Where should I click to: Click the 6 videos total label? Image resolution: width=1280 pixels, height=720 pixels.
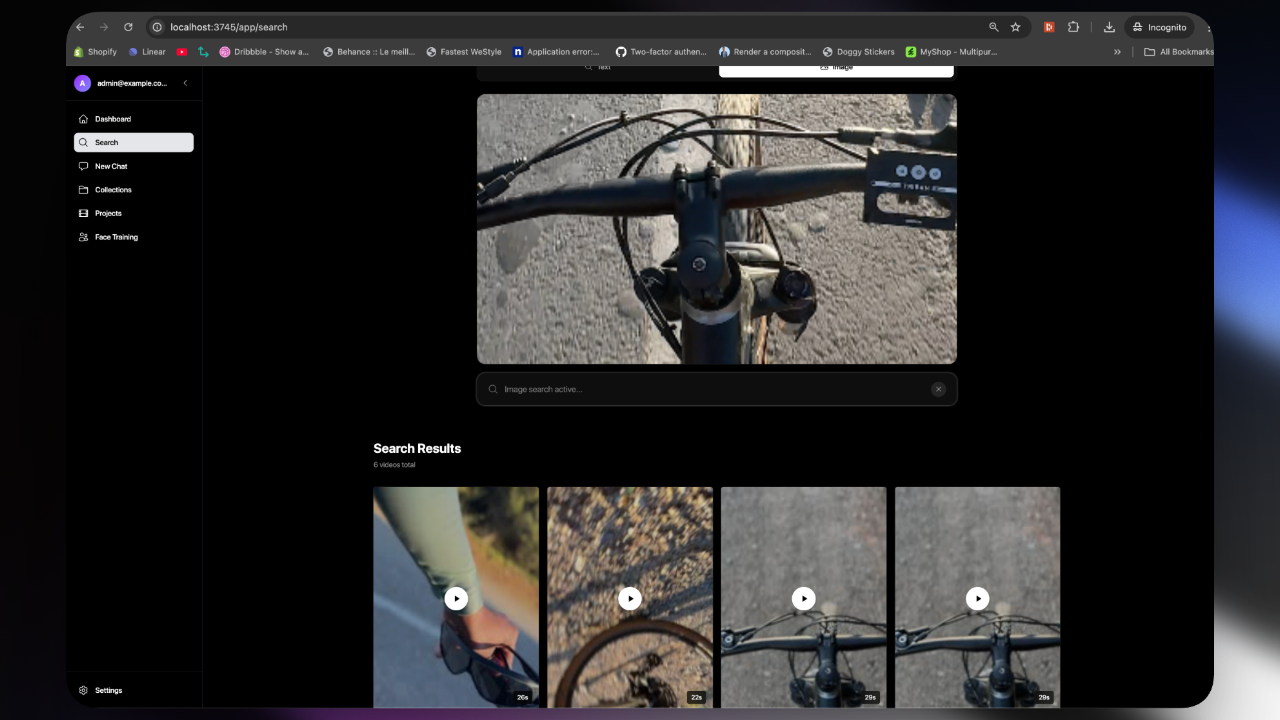394,465
